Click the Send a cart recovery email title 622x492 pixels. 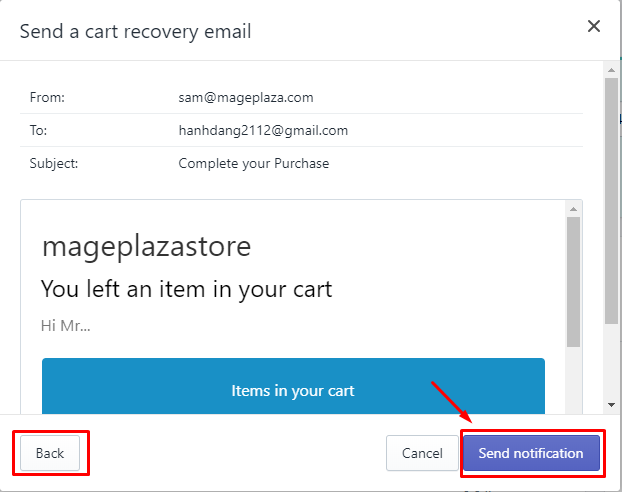[x=135, y=31]
